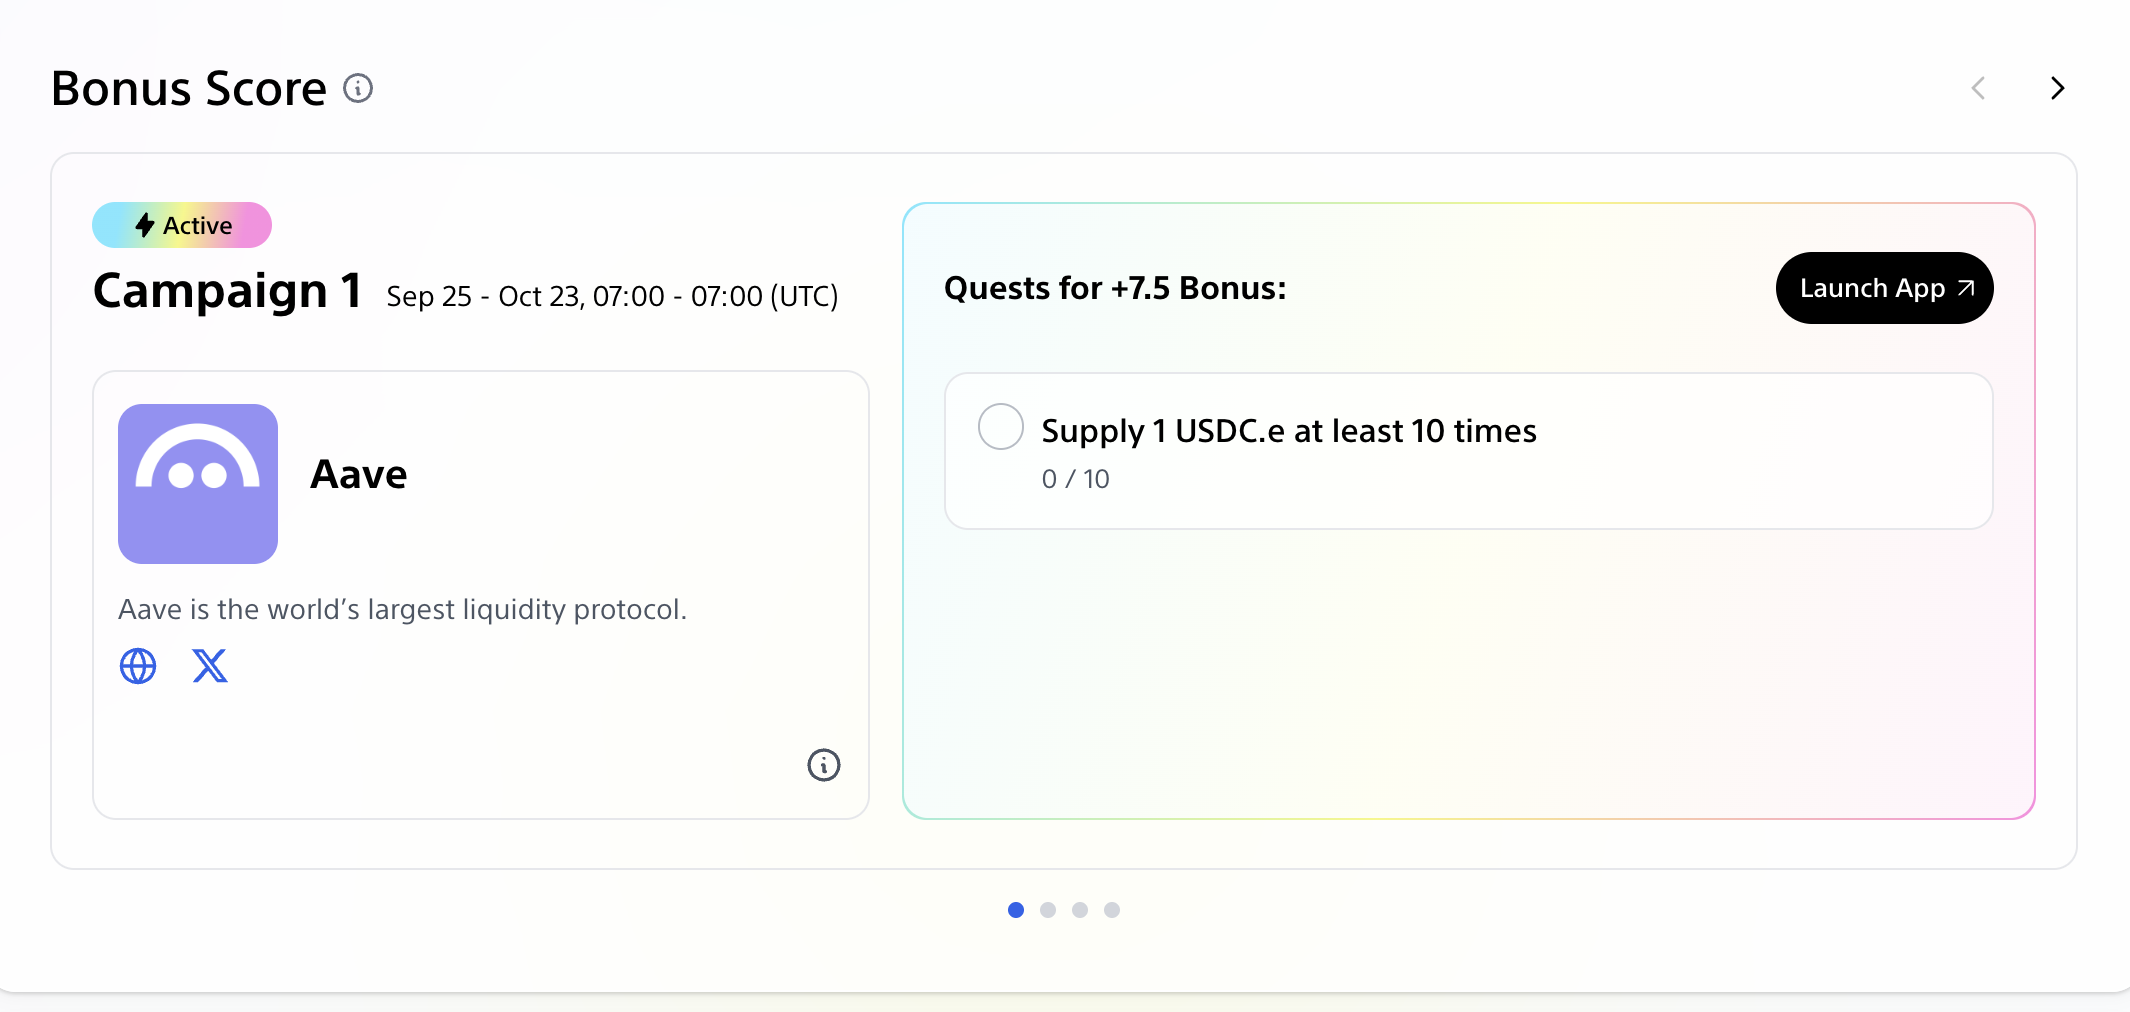Click the Aave ghost logo
This screenshot has width=2130, height=1012.
click(x=198, y=484)
